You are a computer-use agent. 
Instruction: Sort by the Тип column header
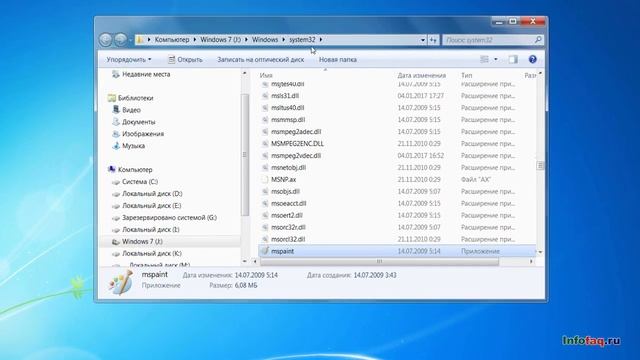(467, 76)
